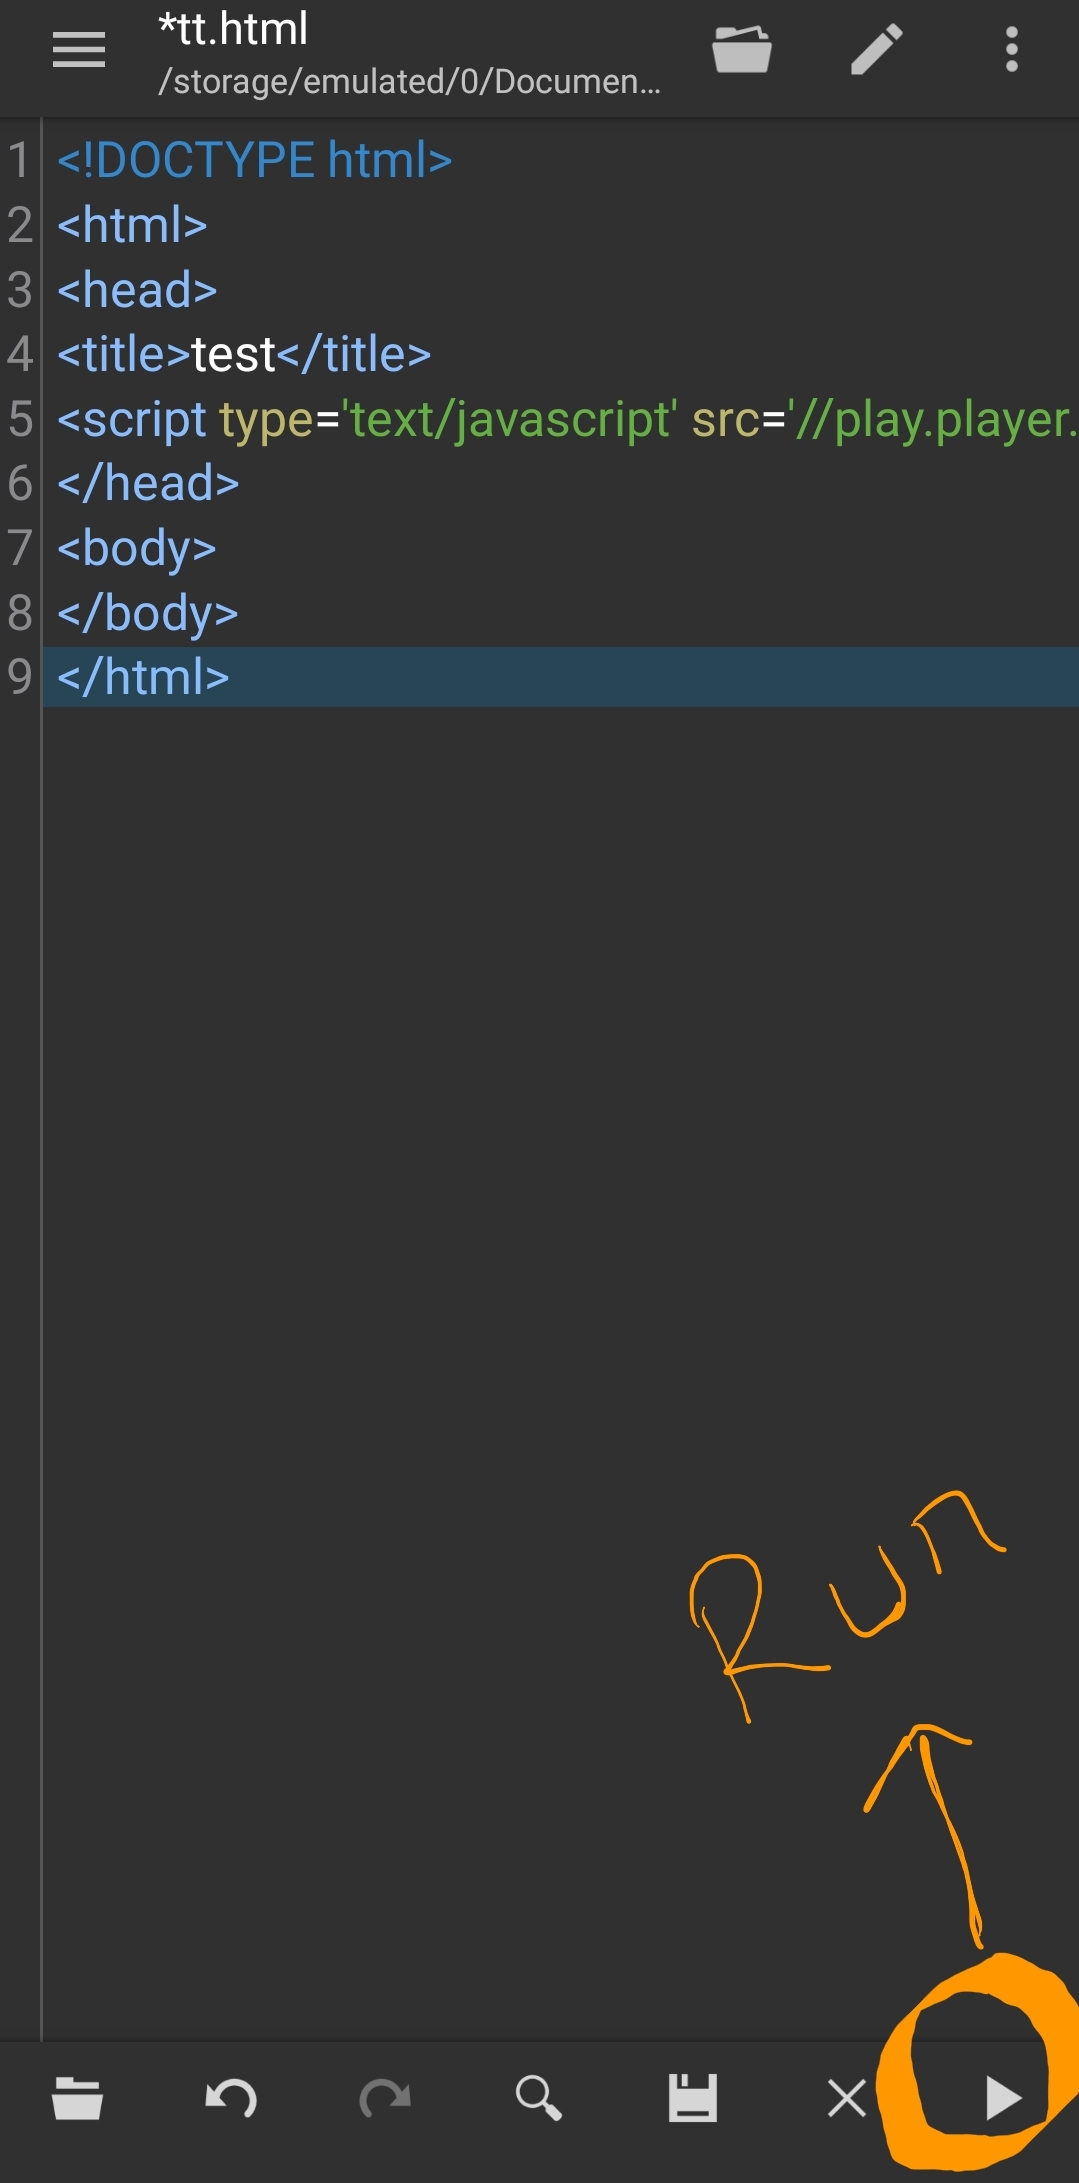The width and height of the screenshot is (1079, 2183).
Task: Toggle edit mode with the pencil icon
Action: (x=877, y=50)
